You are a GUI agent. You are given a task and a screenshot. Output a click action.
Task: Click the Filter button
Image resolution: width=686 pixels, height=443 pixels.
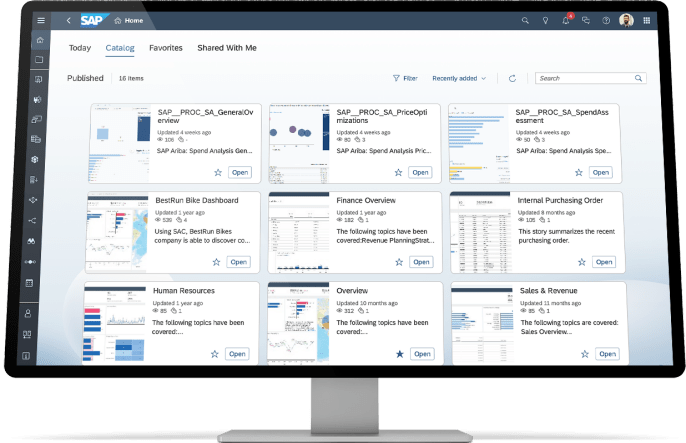[x=405, y=78]
